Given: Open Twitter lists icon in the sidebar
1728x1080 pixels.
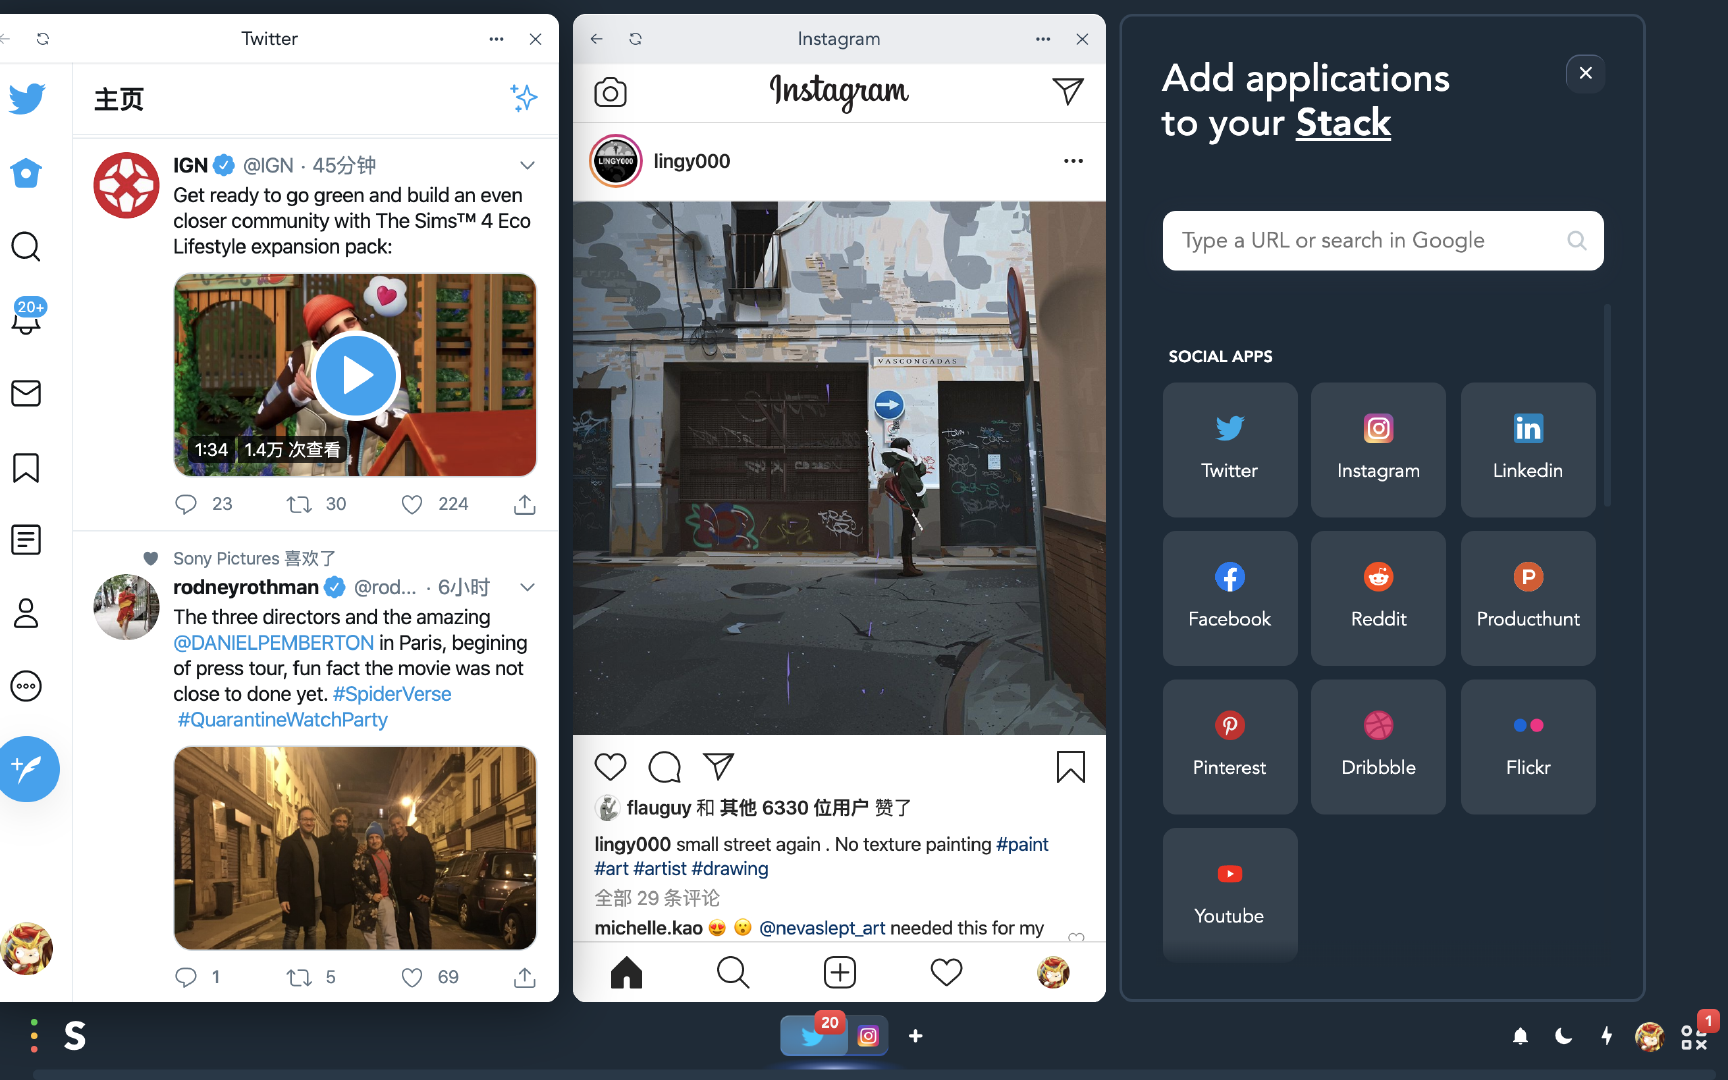Looking at the screenshot, I should tap(26, 540).
